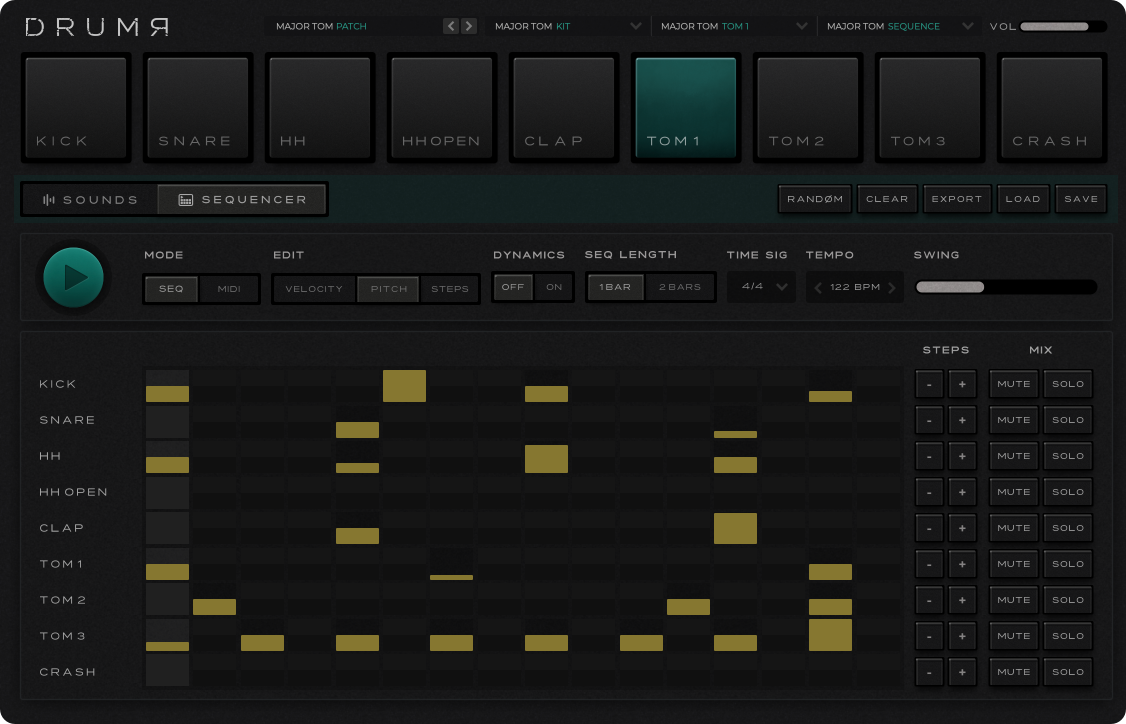Viewport: 1126px width, 724px height.
Task: Solo the KICK track
Action: point(1068,384)
